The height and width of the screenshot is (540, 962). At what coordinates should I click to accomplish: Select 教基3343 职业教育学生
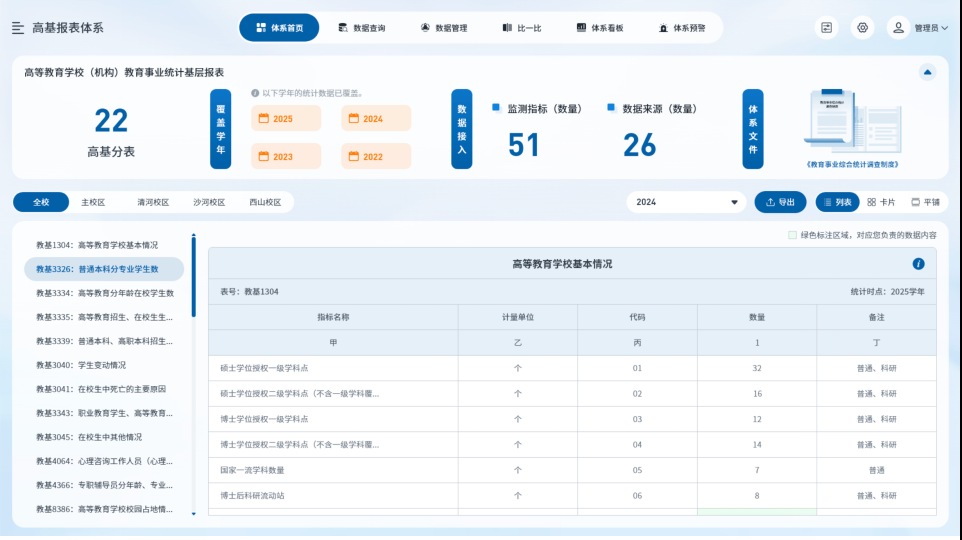point(104,413)
